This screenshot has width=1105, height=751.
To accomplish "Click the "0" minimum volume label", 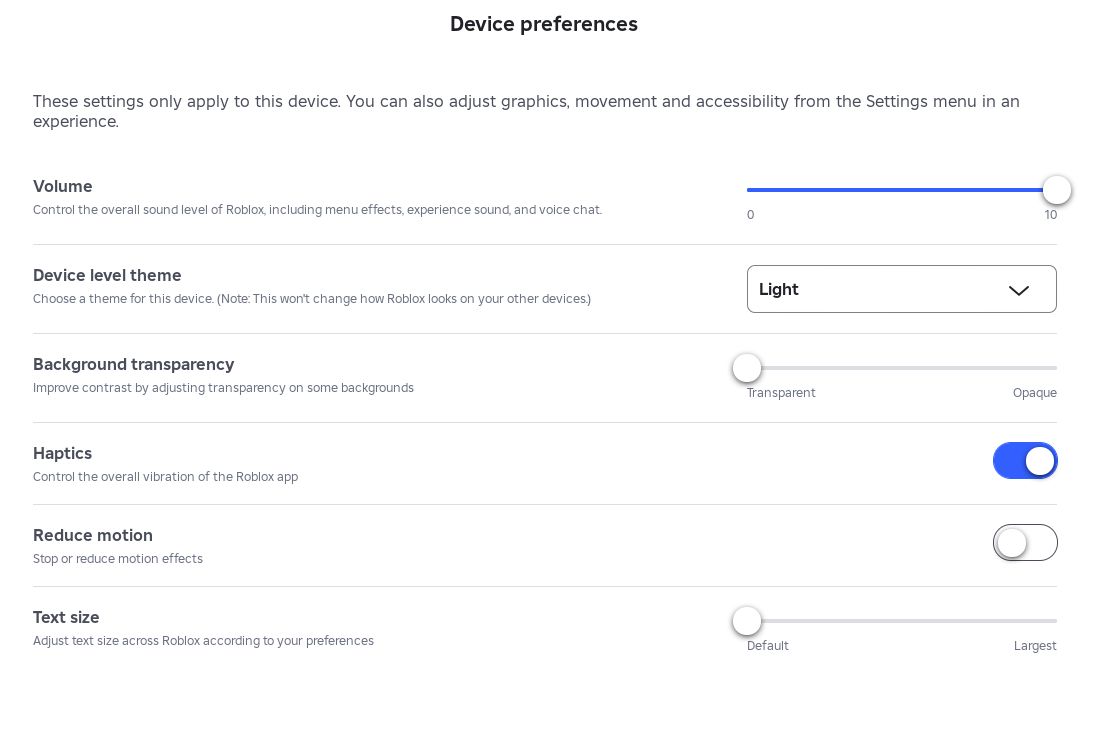I will pos(751,215).
